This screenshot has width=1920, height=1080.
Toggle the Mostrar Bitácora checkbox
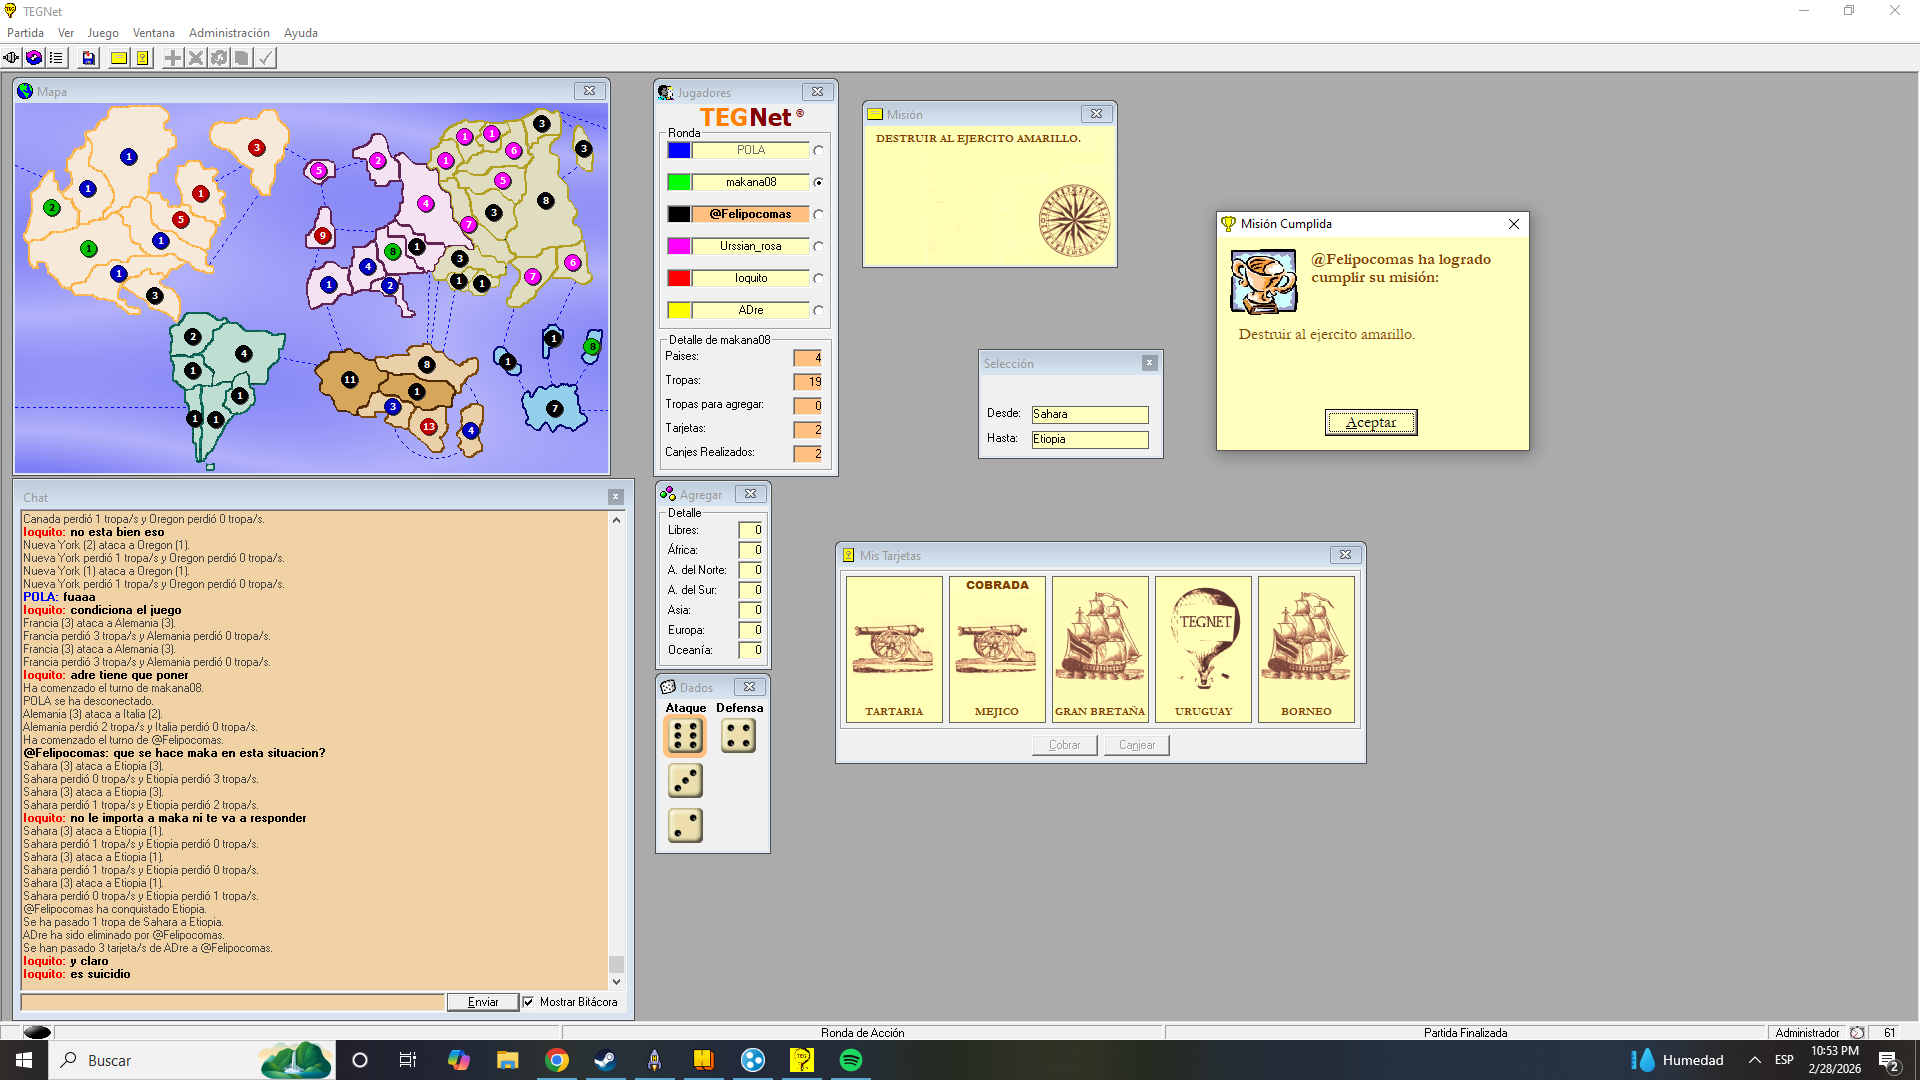pos(528,1002)
